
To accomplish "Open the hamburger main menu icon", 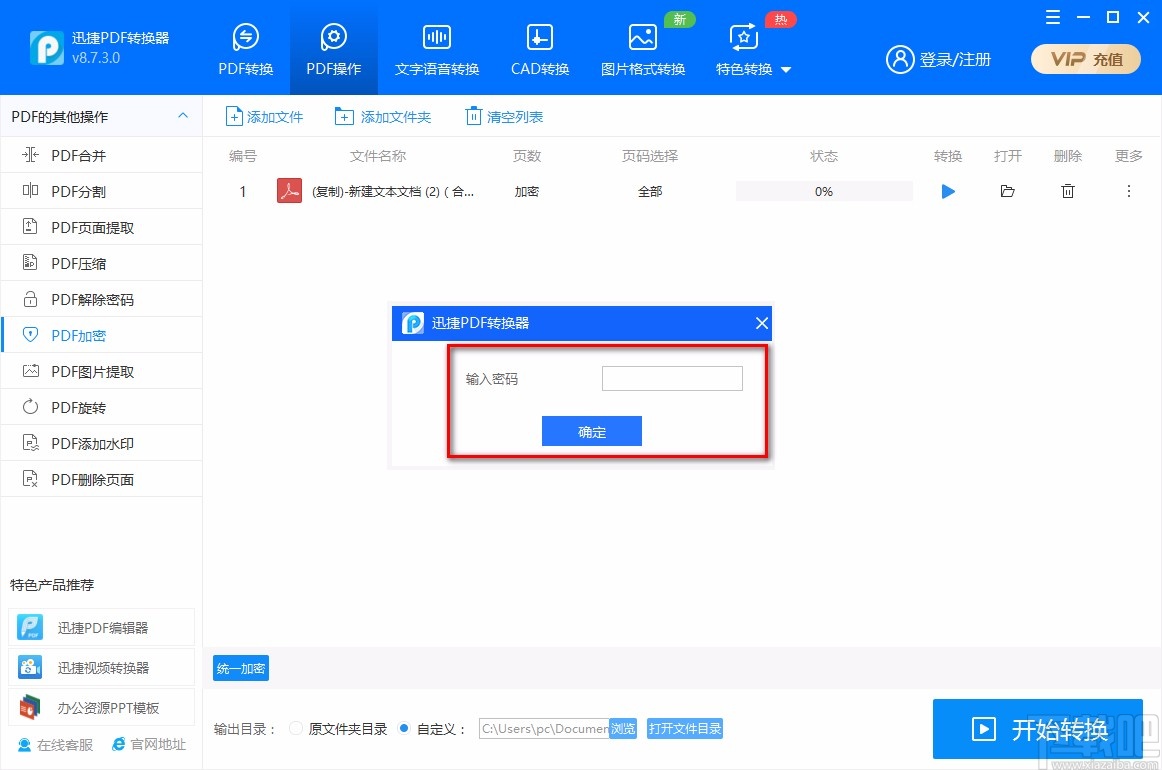I will [x=1052, y=17].
